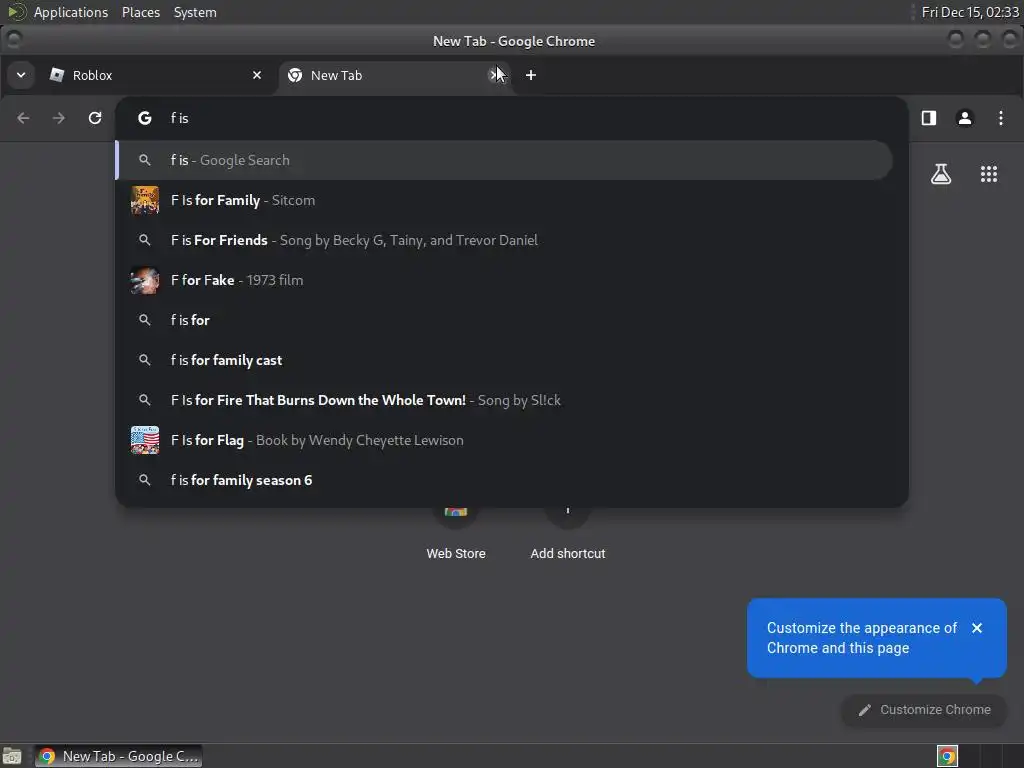Viewport: 1024px width, 768px height.
Task: Choose 'F Is for Flag' book suggestion
Action: (x=504, y=440)
